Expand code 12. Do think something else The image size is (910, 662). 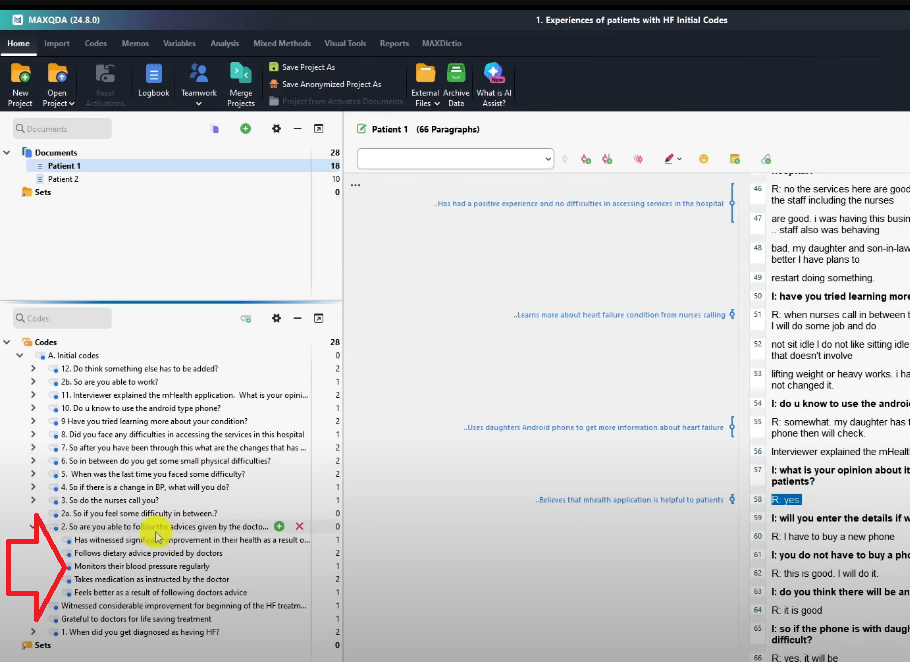(x=33, y=368)
